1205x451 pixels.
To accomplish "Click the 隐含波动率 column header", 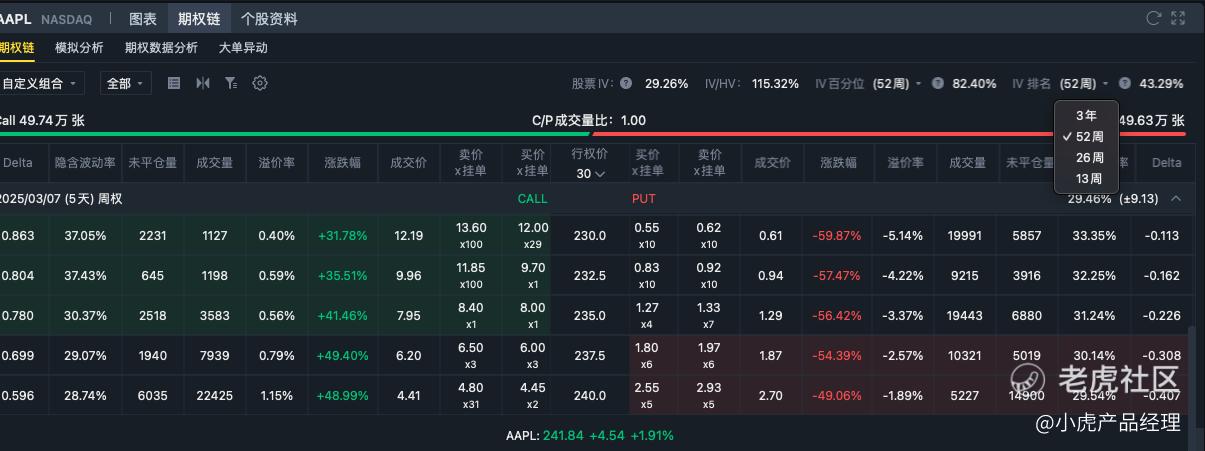I will [x=85, y=162].
